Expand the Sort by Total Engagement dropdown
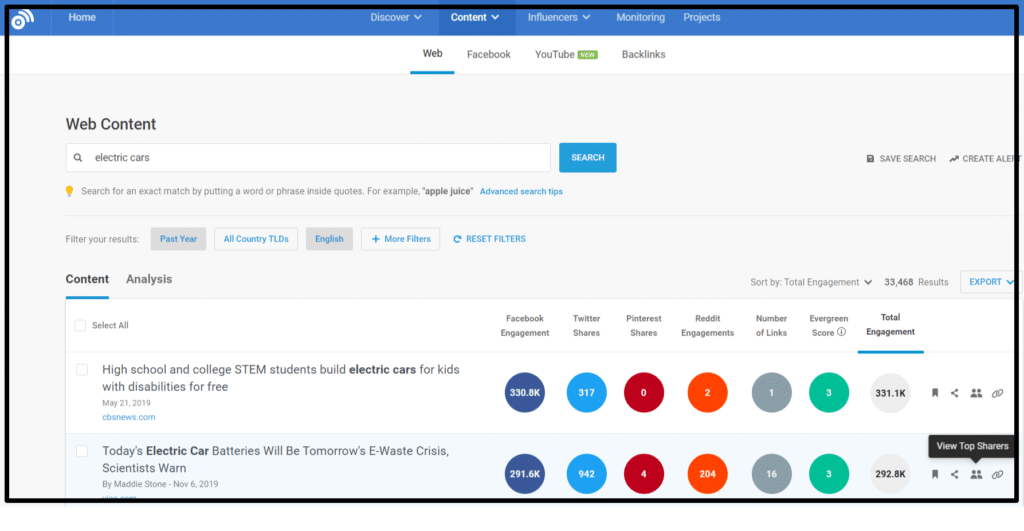Image resolution: width=1024 pixels, height=531 pixels. point(811,282)
